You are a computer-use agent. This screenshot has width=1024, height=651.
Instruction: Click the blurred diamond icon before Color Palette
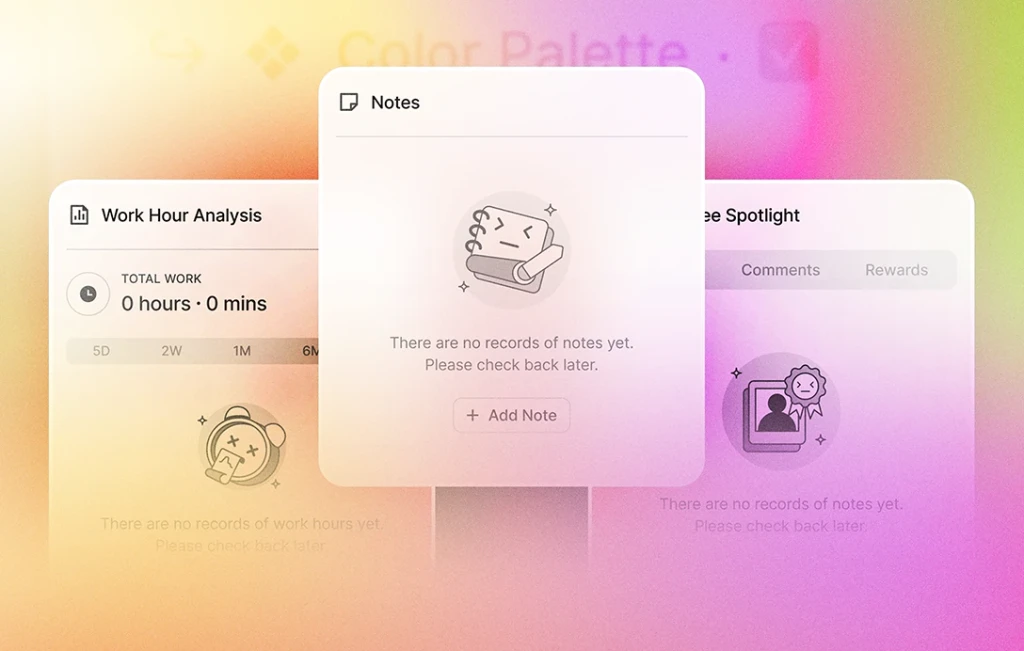(x=273, y=52)
